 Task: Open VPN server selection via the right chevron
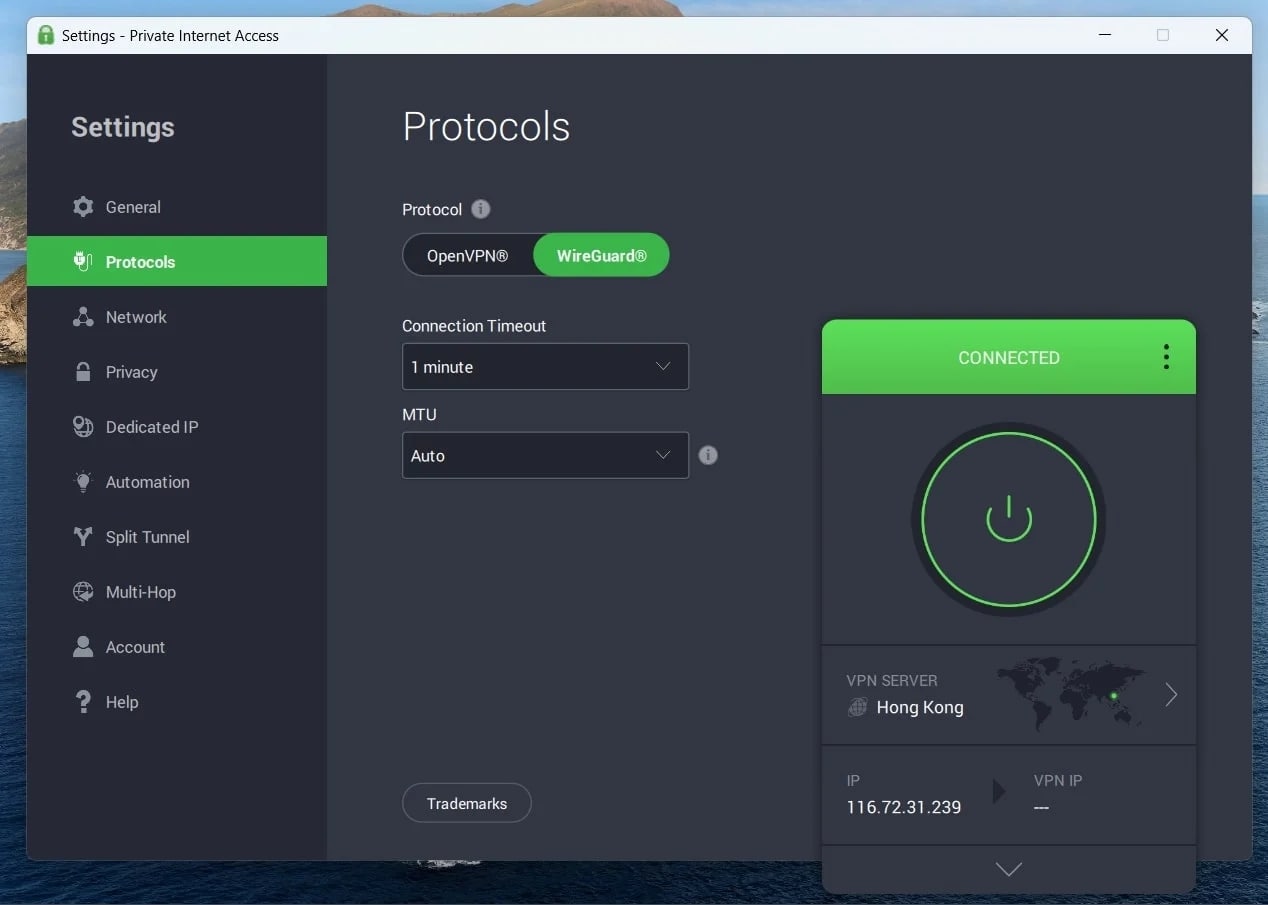[1170, 694]
